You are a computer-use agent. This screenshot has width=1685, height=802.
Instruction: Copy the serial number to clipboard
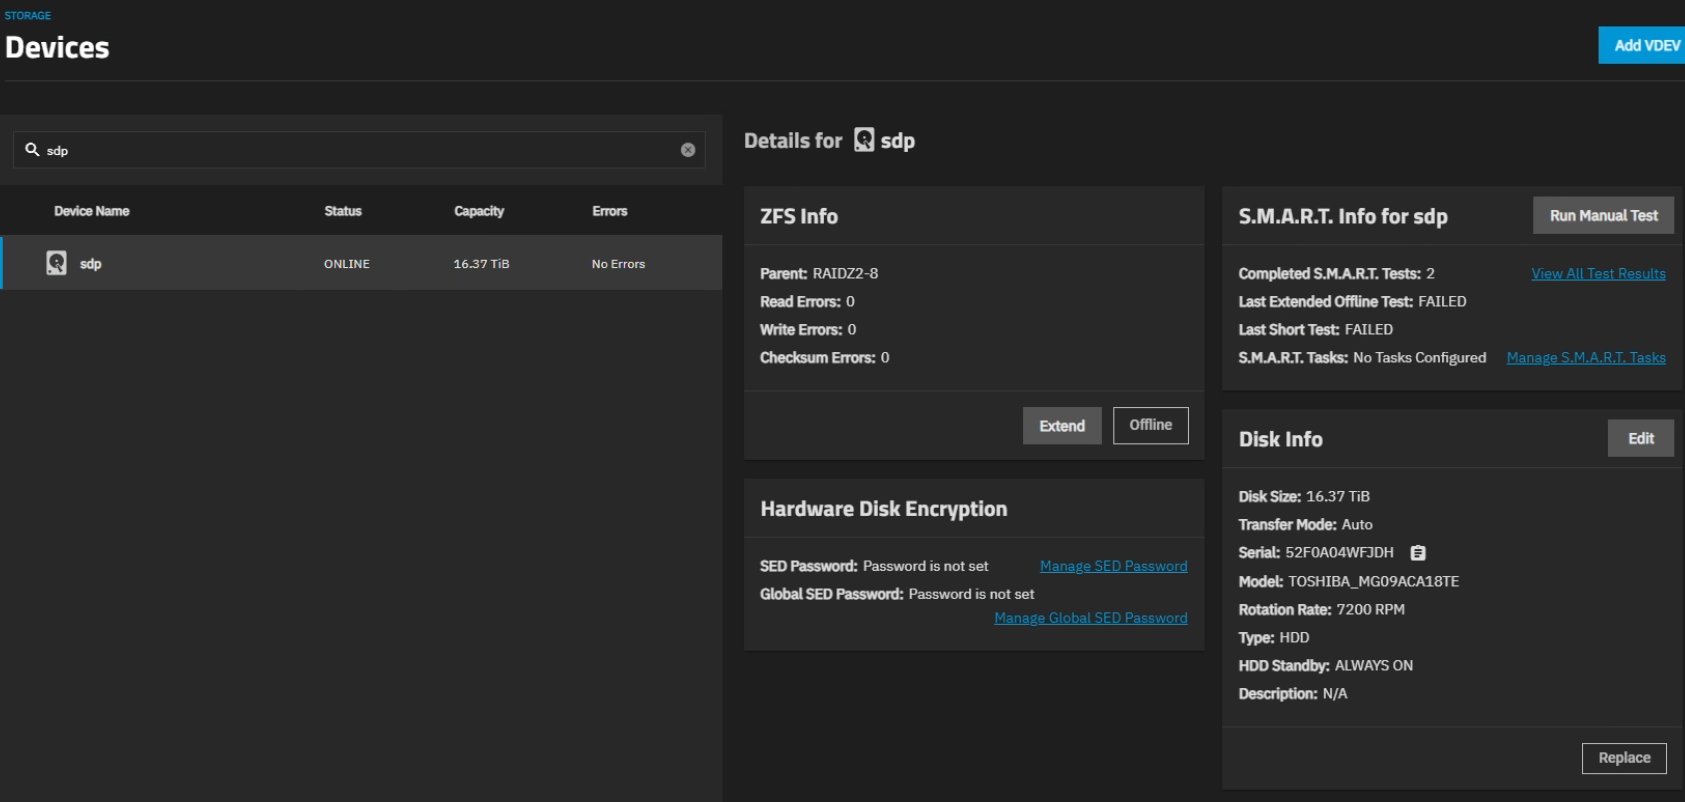[x=1418, y=553]
